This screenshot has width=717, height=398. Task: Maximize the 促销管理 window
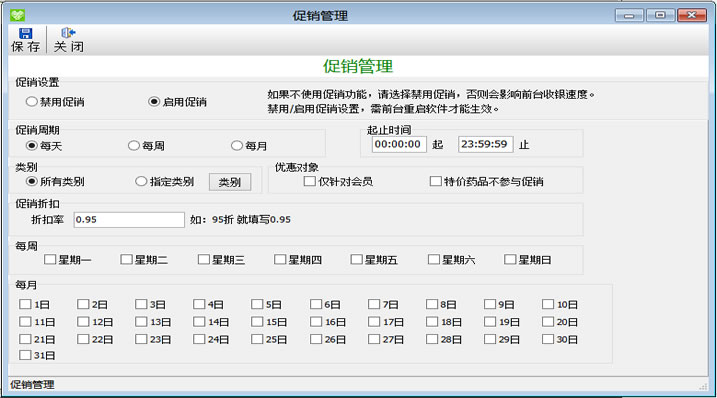coord(660,16)
